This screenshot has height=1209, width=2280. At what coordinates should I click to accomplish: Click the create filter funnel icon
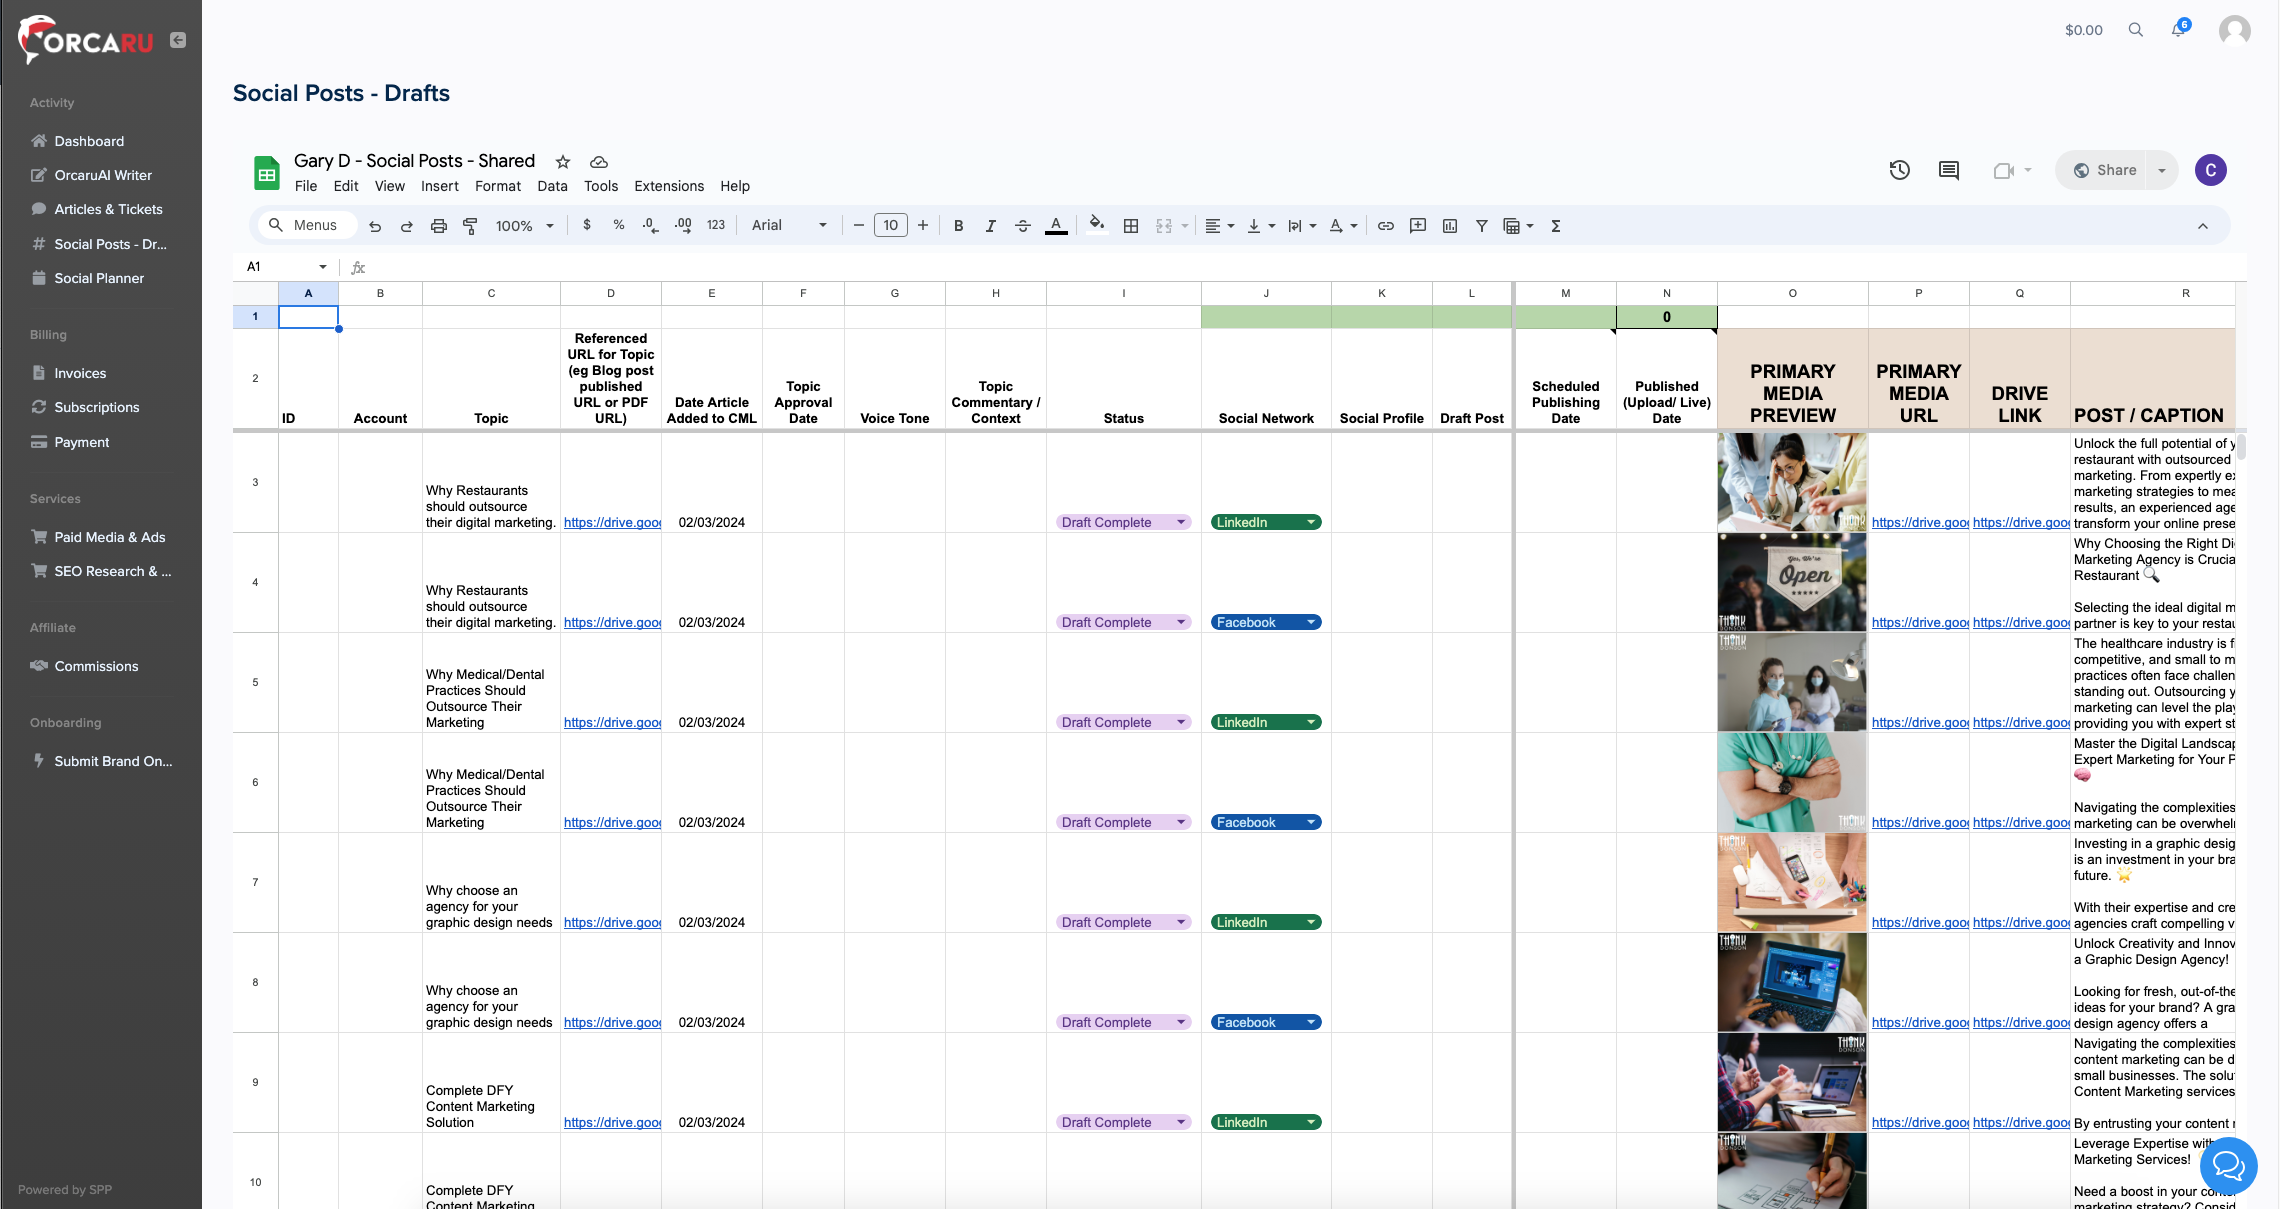tap(1481, 226)
